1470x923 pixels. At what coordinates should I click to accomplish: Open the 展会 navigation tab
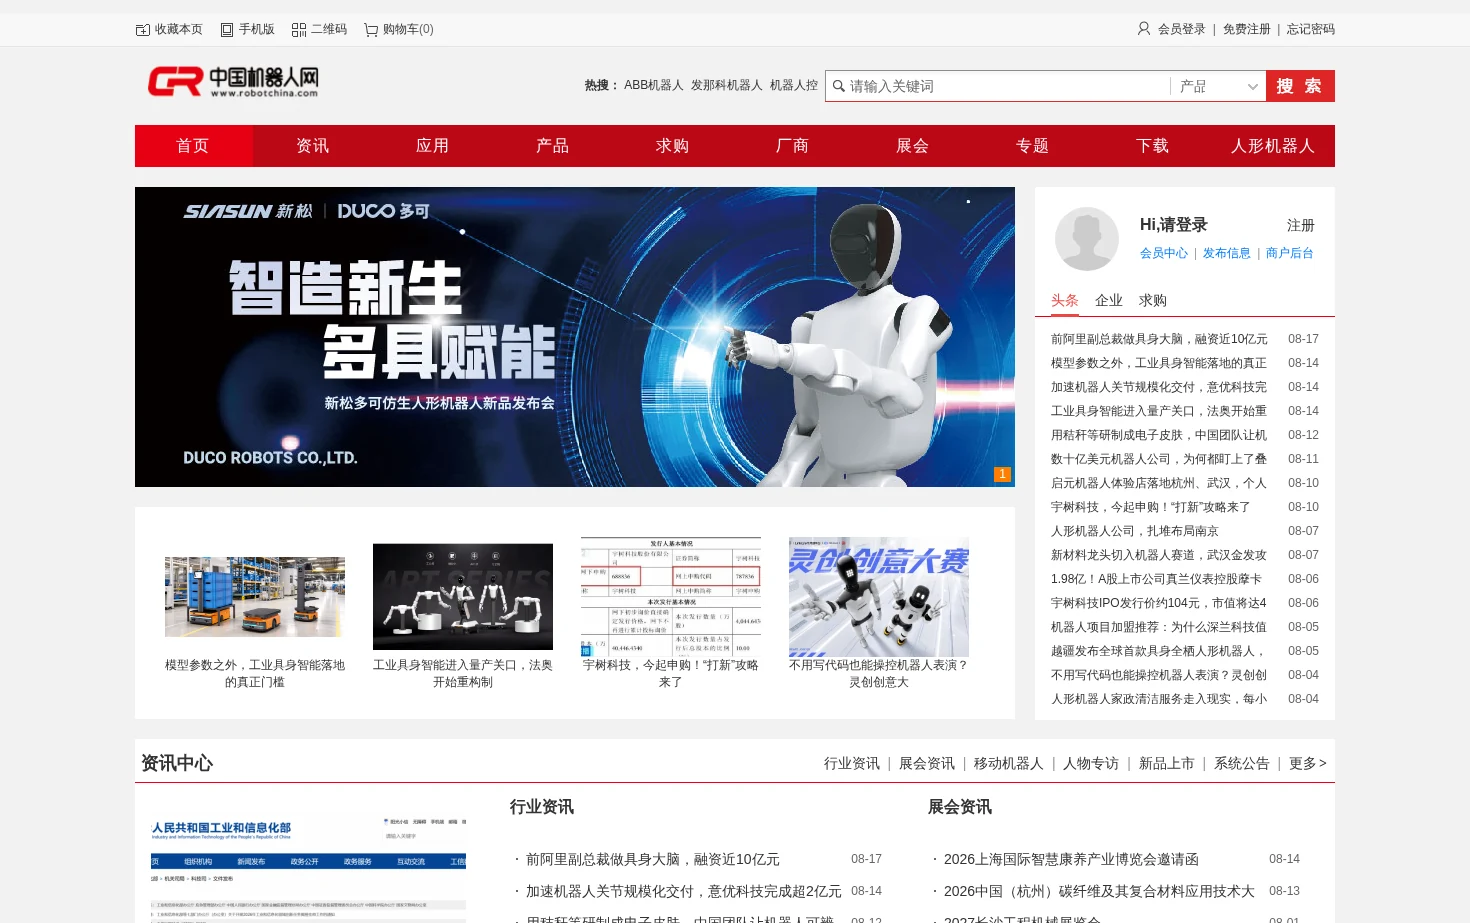(x=913, y=146)
